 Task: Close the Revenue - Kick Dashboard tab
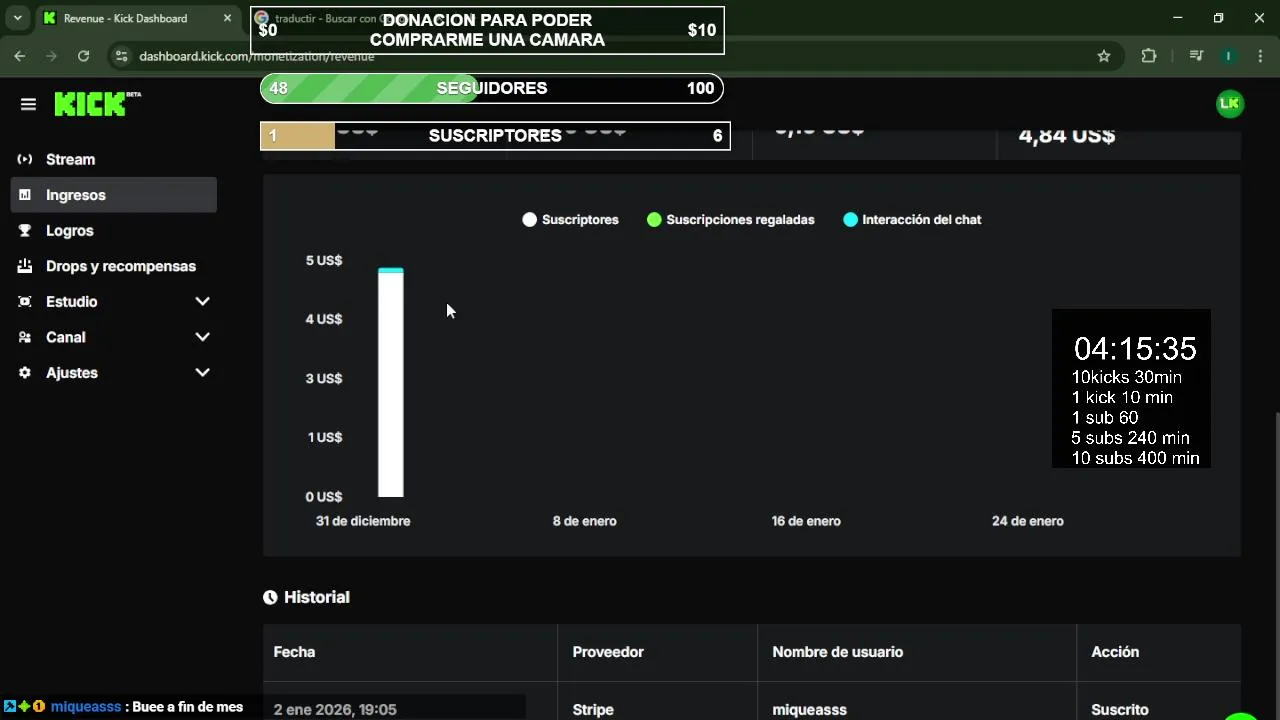tap(227, 18)
